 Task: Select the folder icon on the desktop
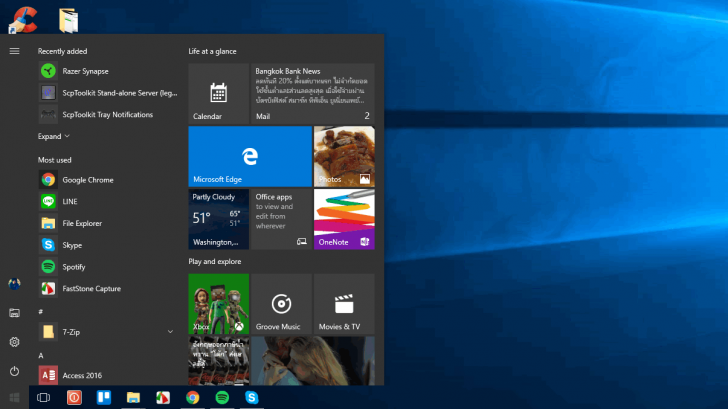68,20
